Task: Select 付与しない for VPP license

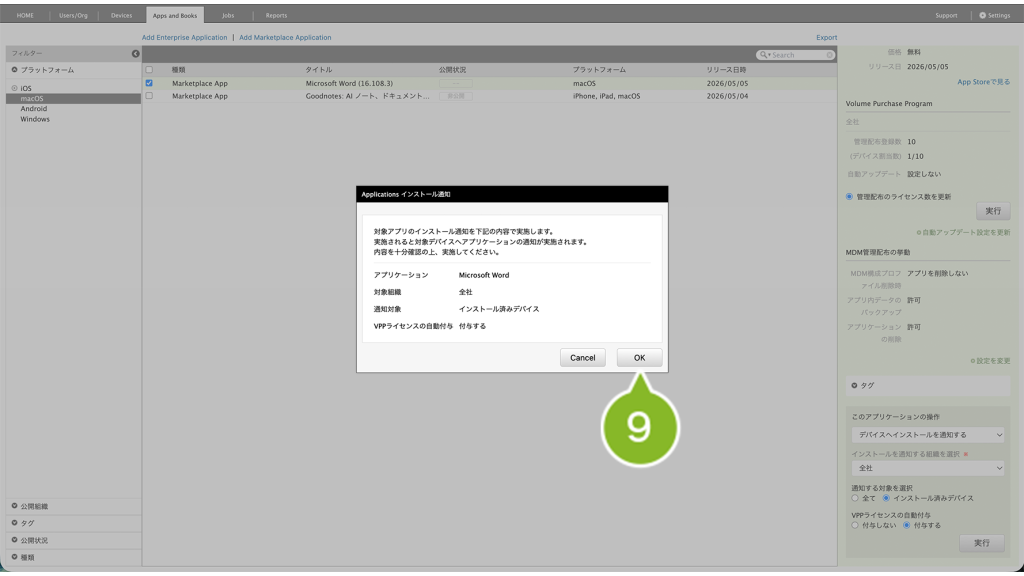Action: point(855,525)
